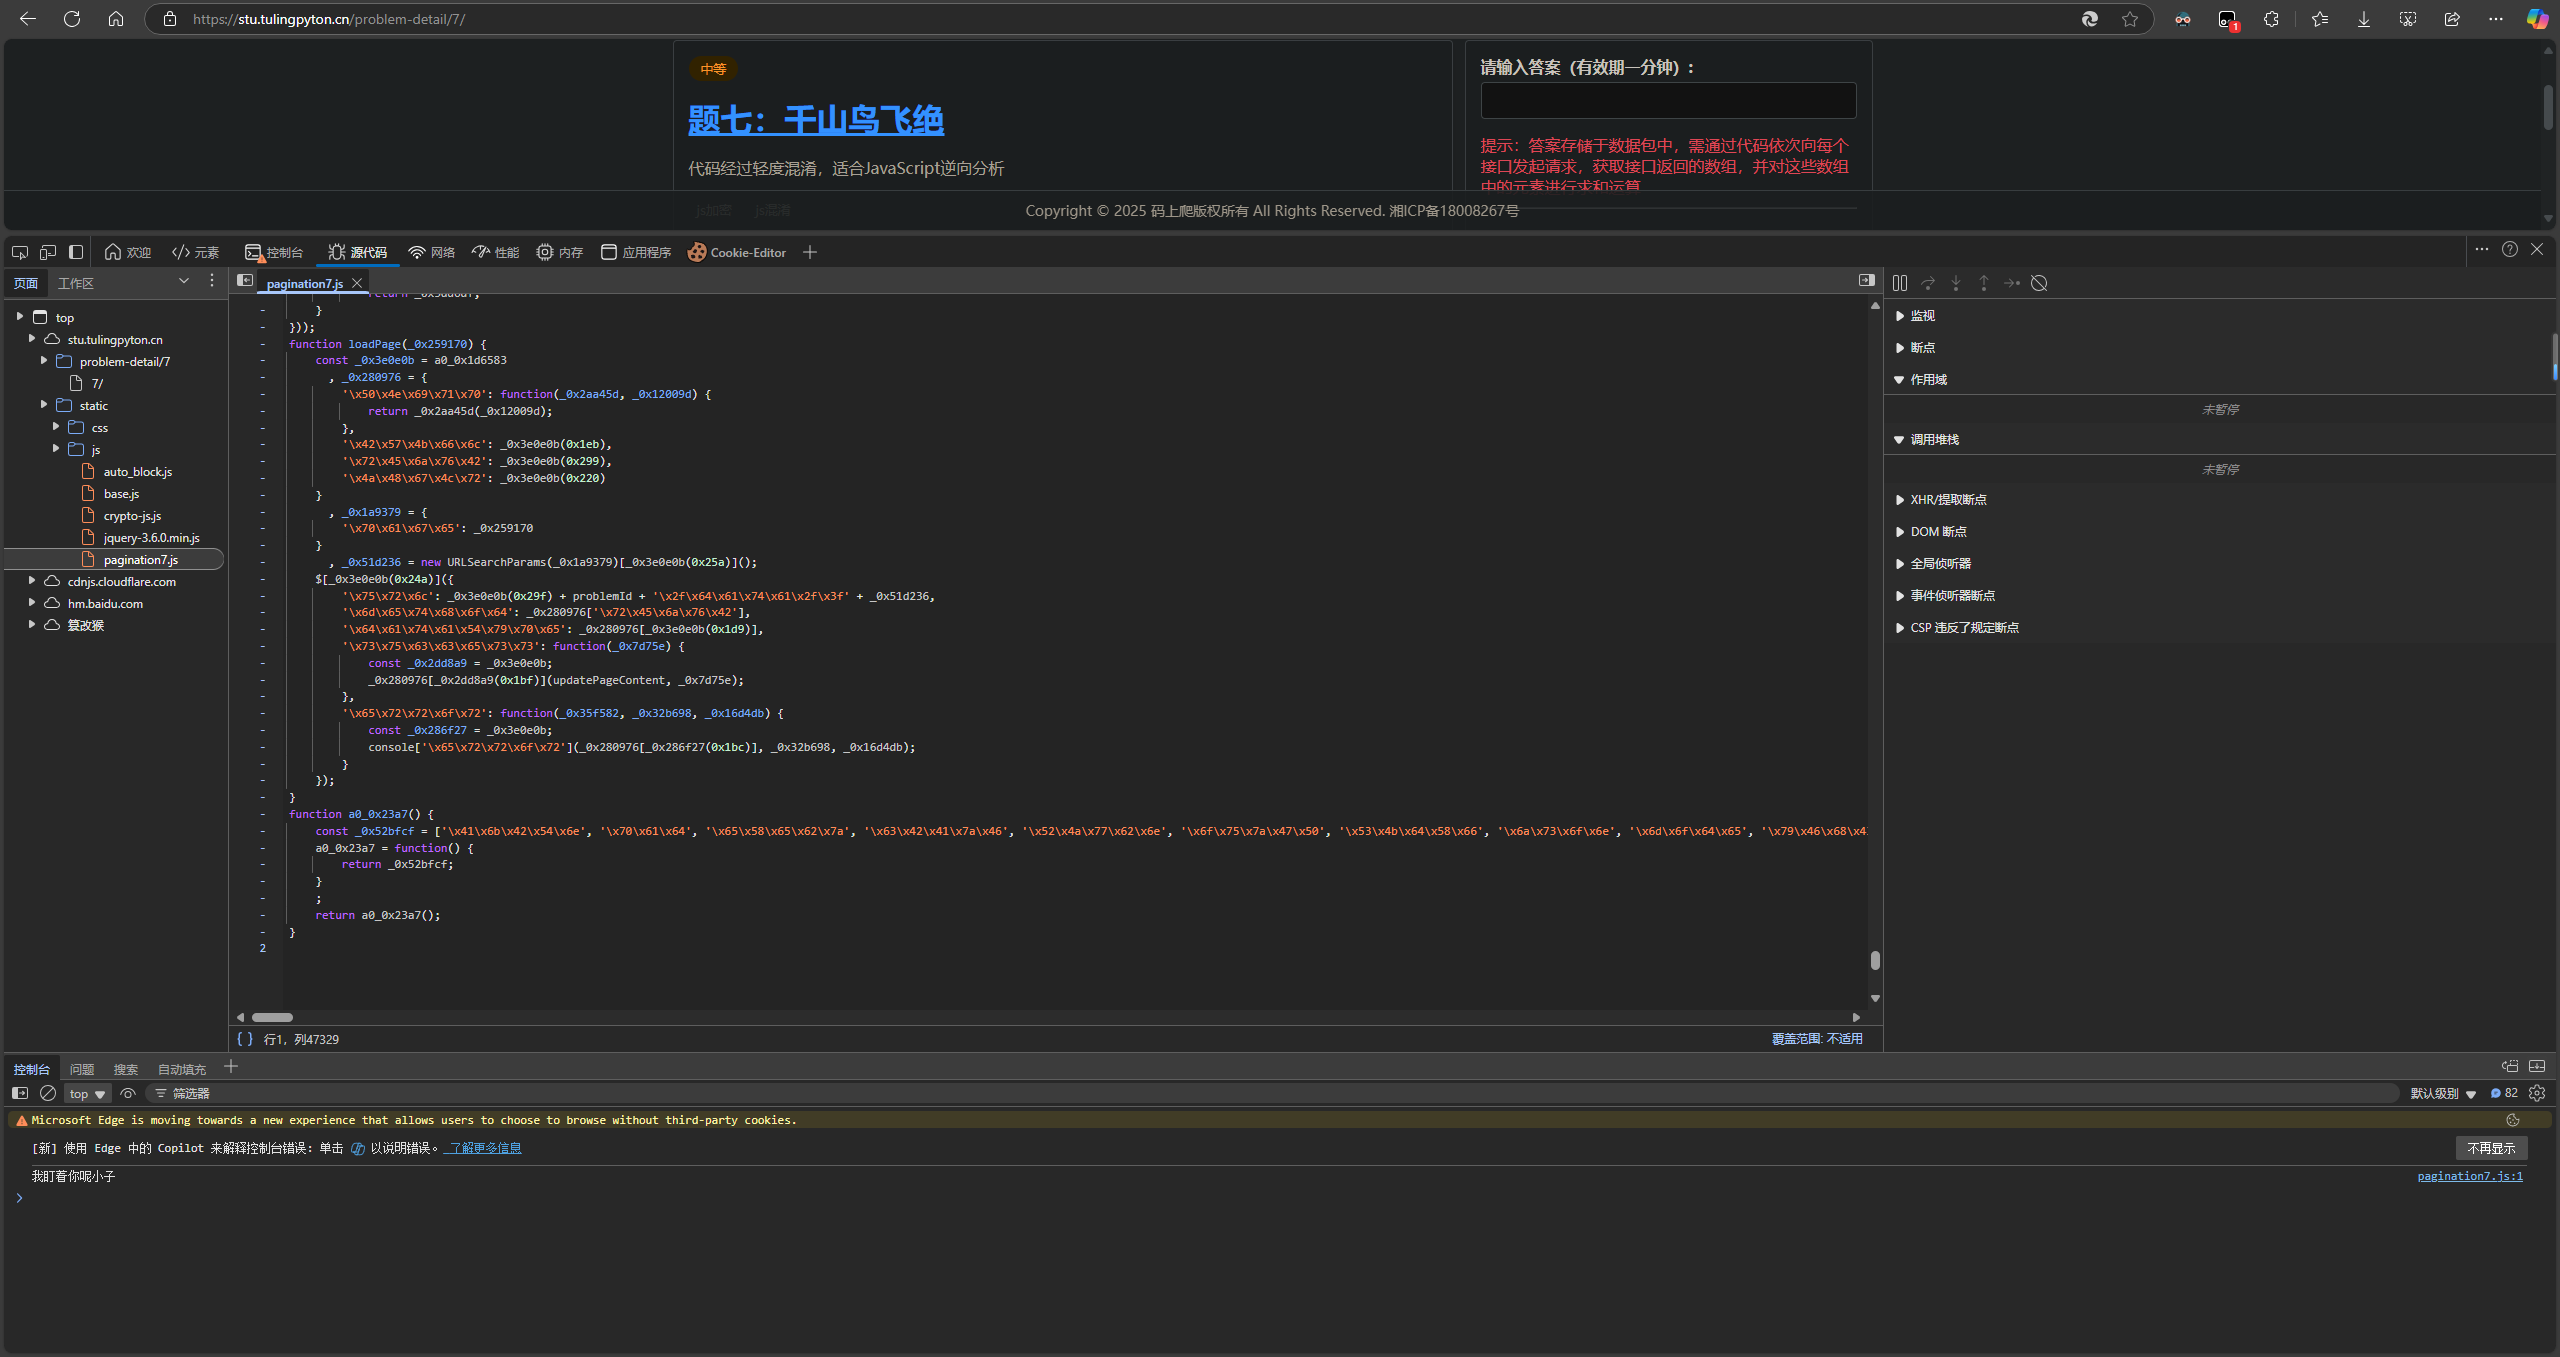Viewport: 2560px width, 1357px height.
Task: Click the pause script execution icon
Action: 1899,283
